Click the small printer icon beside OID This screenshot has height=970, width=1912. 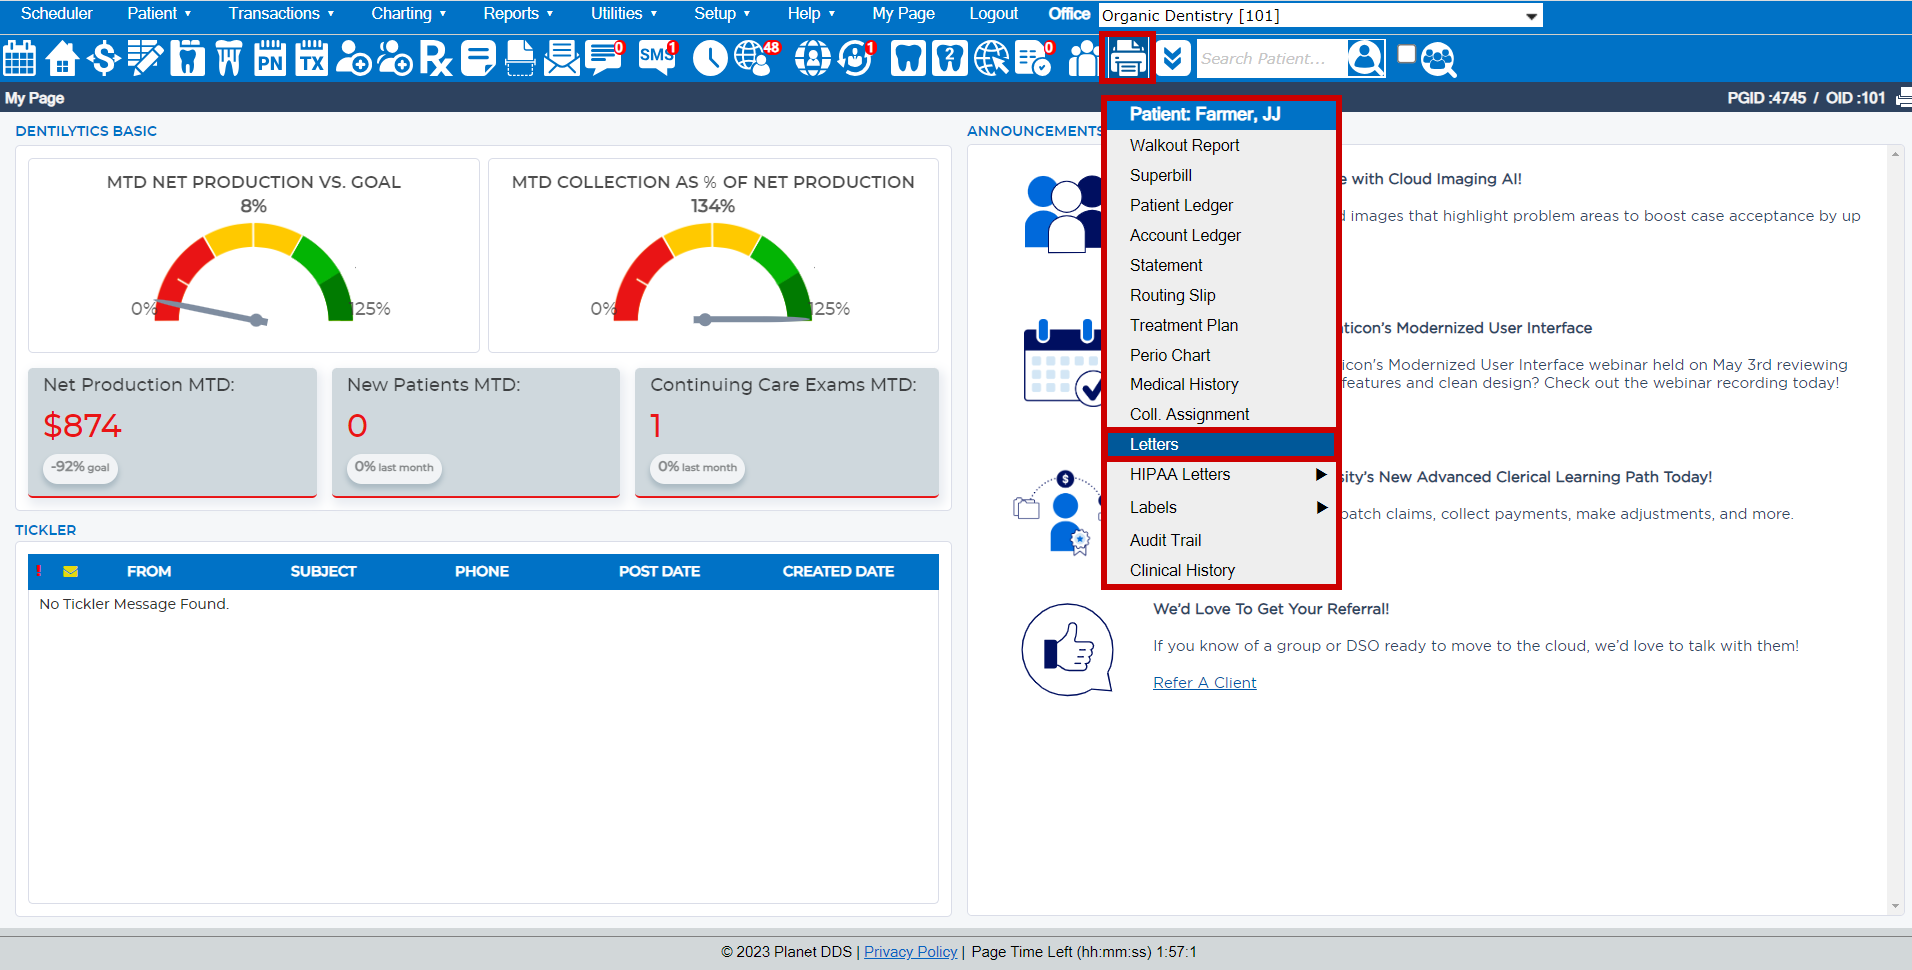(x=1904, y=98)
